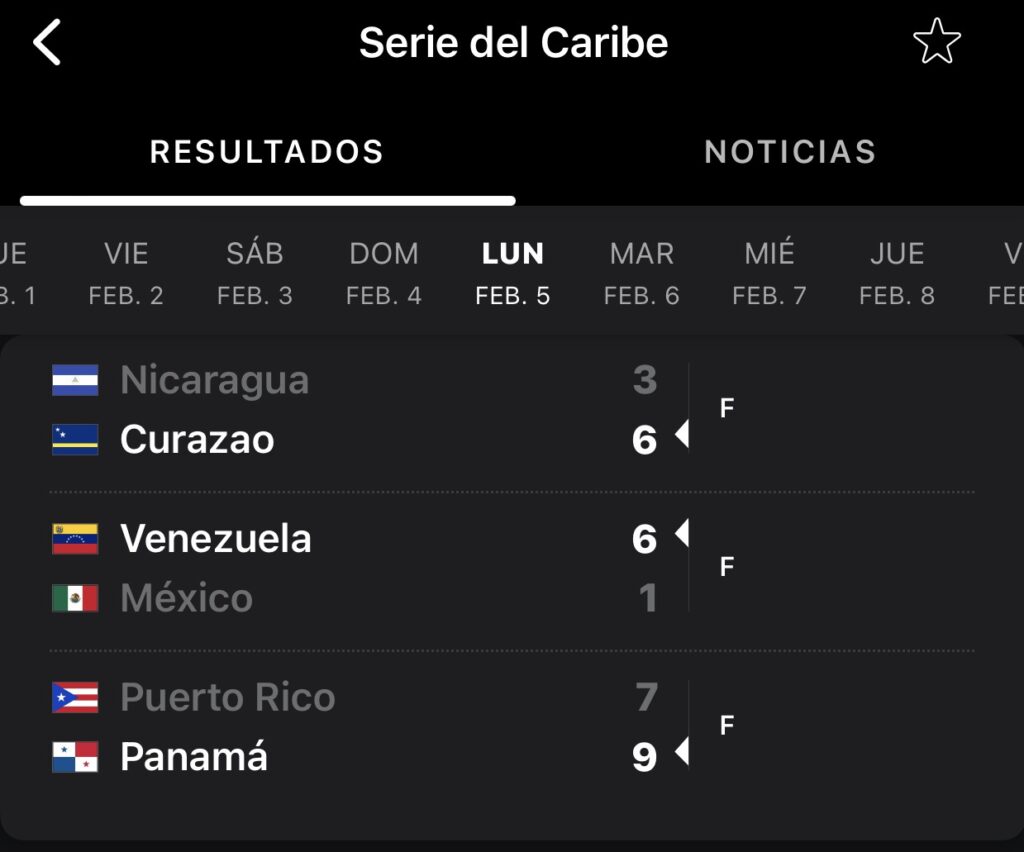Select MIÉ FEB. 7 date
This screenshot has width=1024, height=852.
769,274
